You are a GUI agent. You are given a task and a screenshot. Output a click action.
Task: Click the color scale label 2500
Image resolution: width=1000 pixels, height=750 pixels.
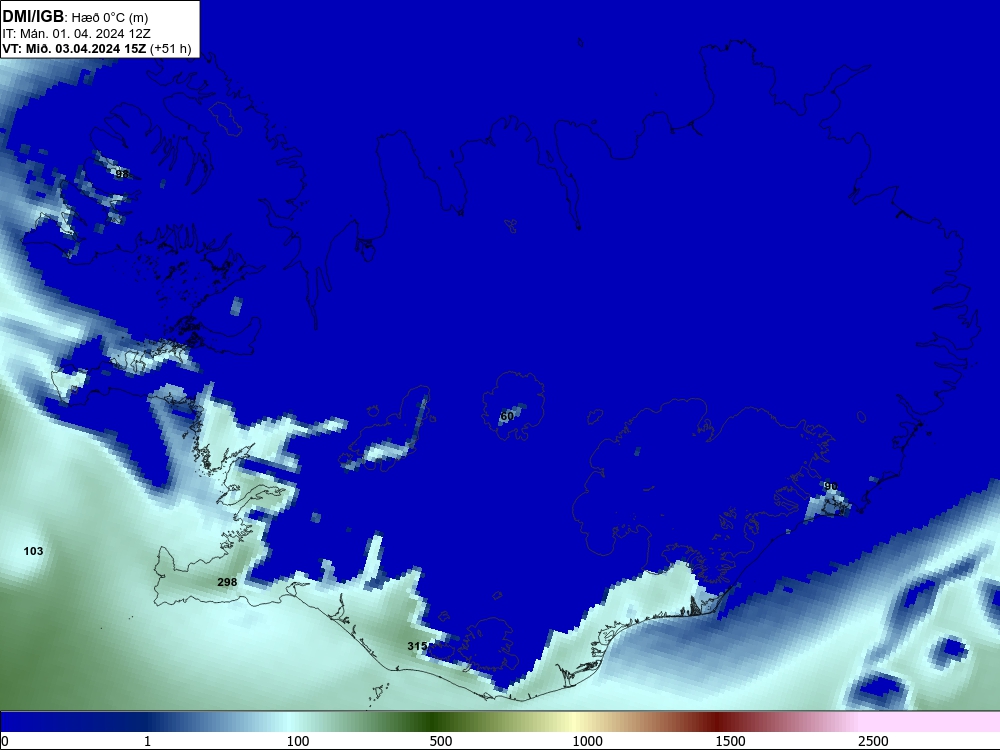[x=872, y=741]
